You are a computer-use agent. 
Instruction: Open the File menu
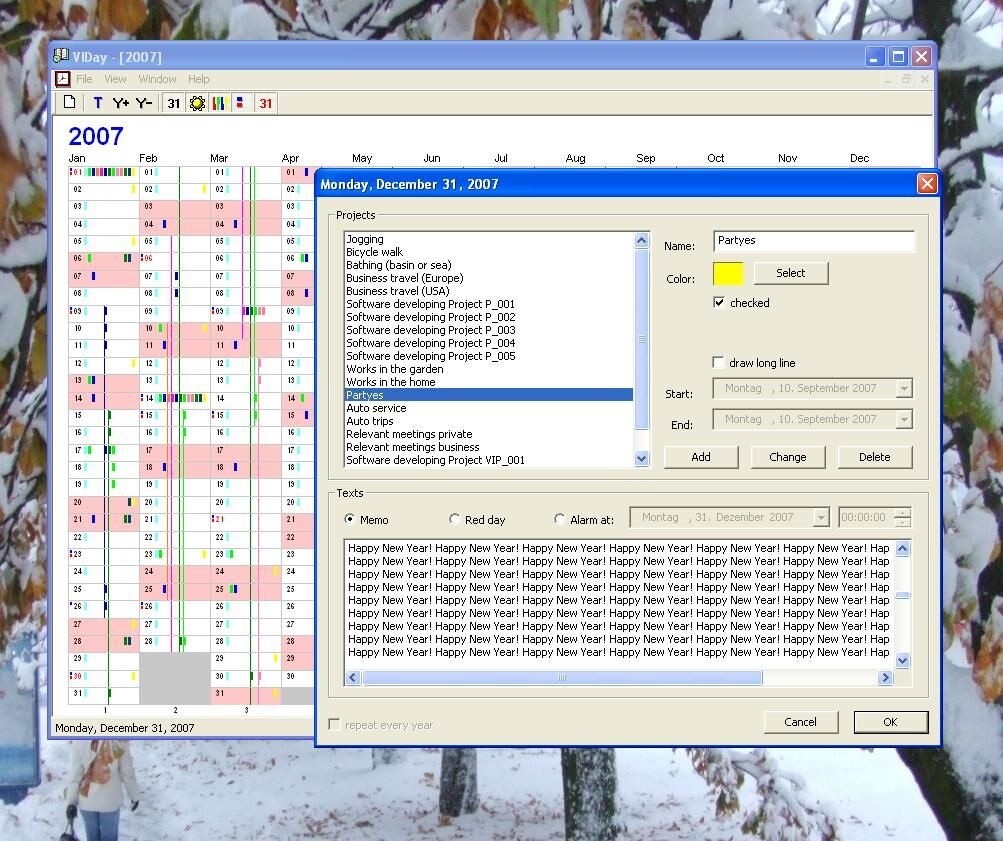point(84,79)
